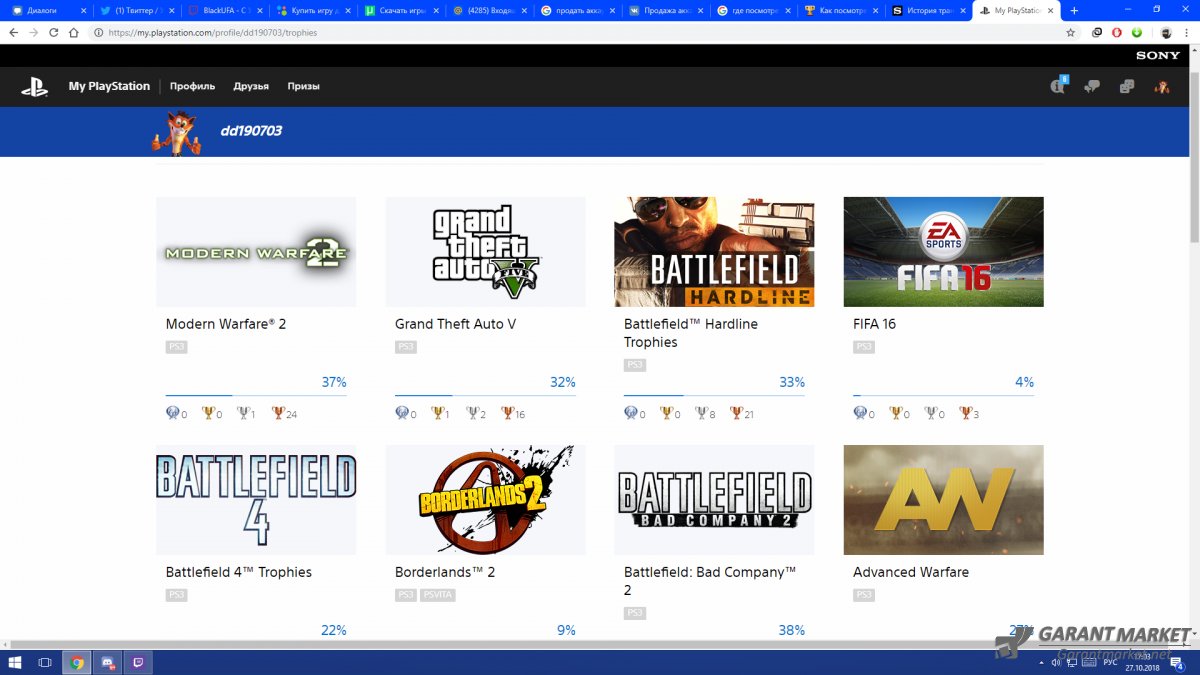Click the РУС language indicator in tray
1200x675 pixels.
[1110, 662]
